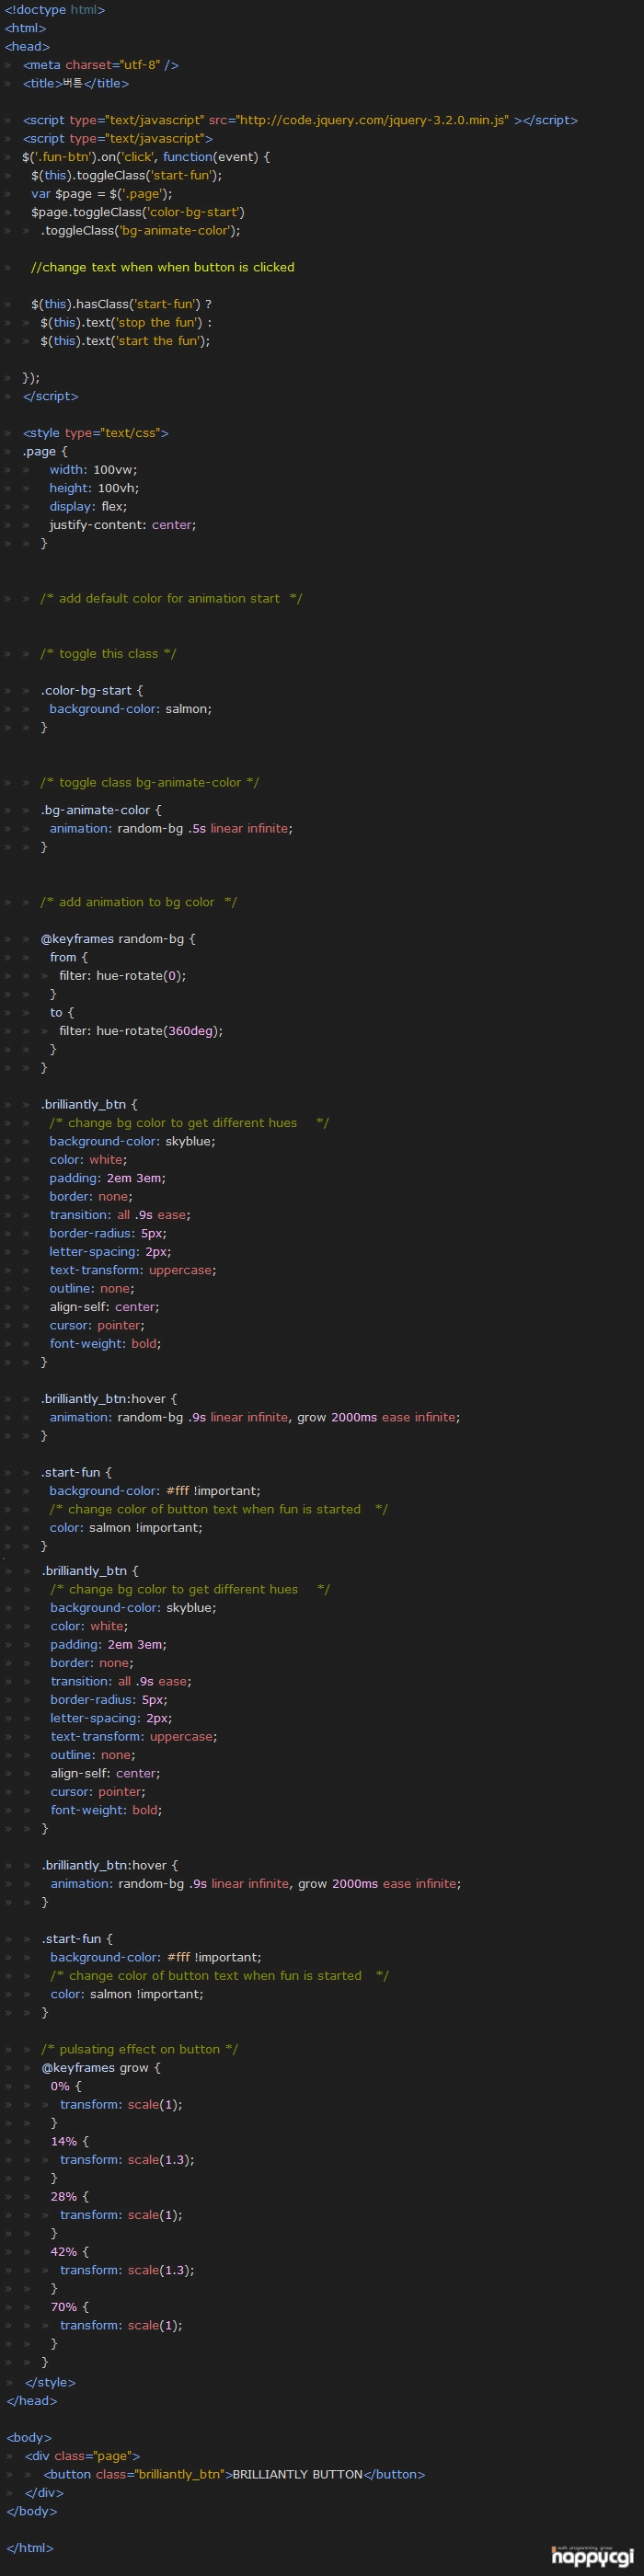This screenshot has height=2576, width=644.
Task: Select the $(this).toggleClass('start-fun'); line
Action: click(x=126, y=175)
